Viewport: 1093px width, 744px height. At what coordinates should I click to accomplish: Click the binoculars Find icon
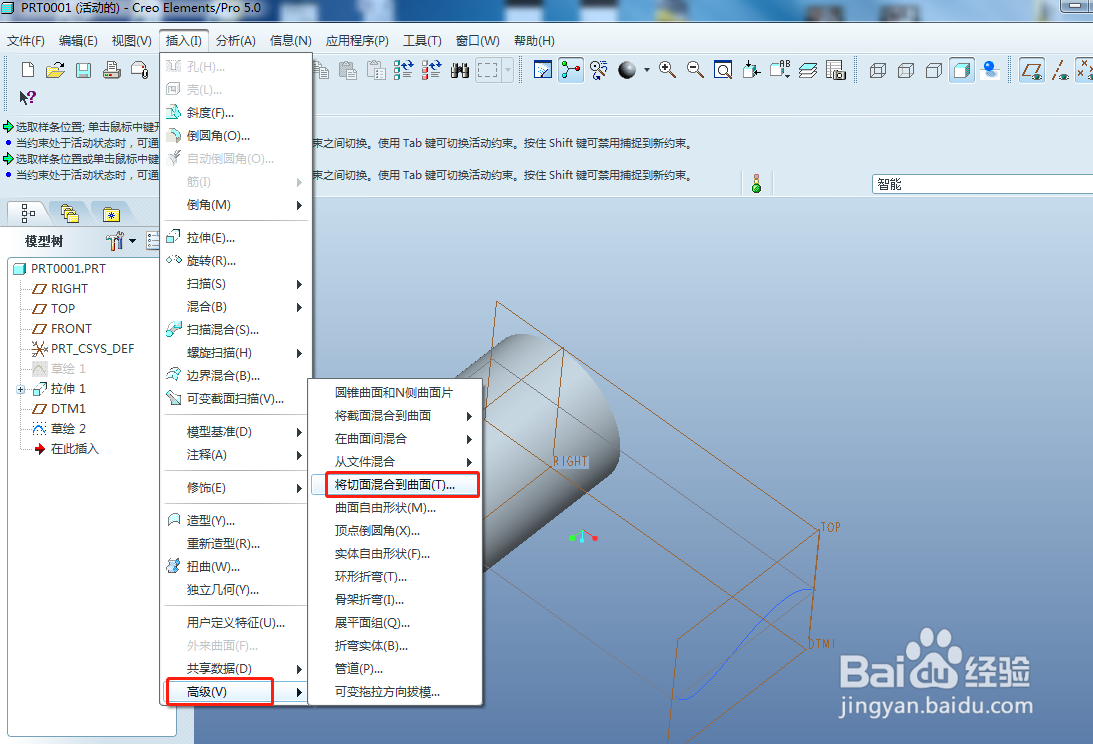460,70
